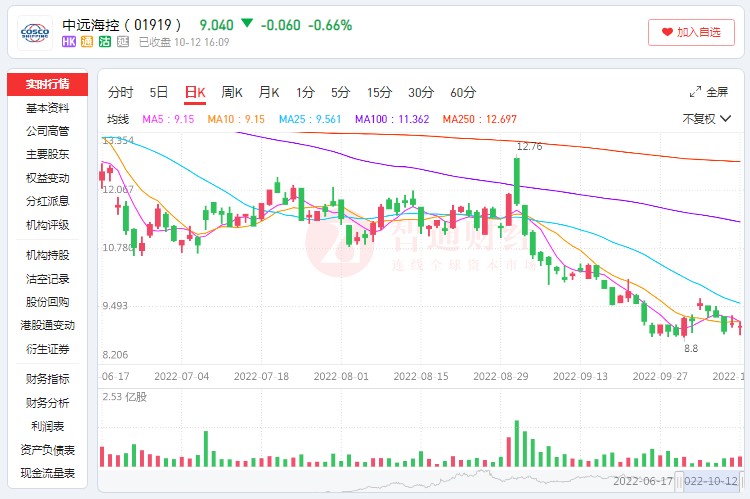The image size is (750, 499).
Task: Toggle the MA25 moving average line
Action: 310,119
